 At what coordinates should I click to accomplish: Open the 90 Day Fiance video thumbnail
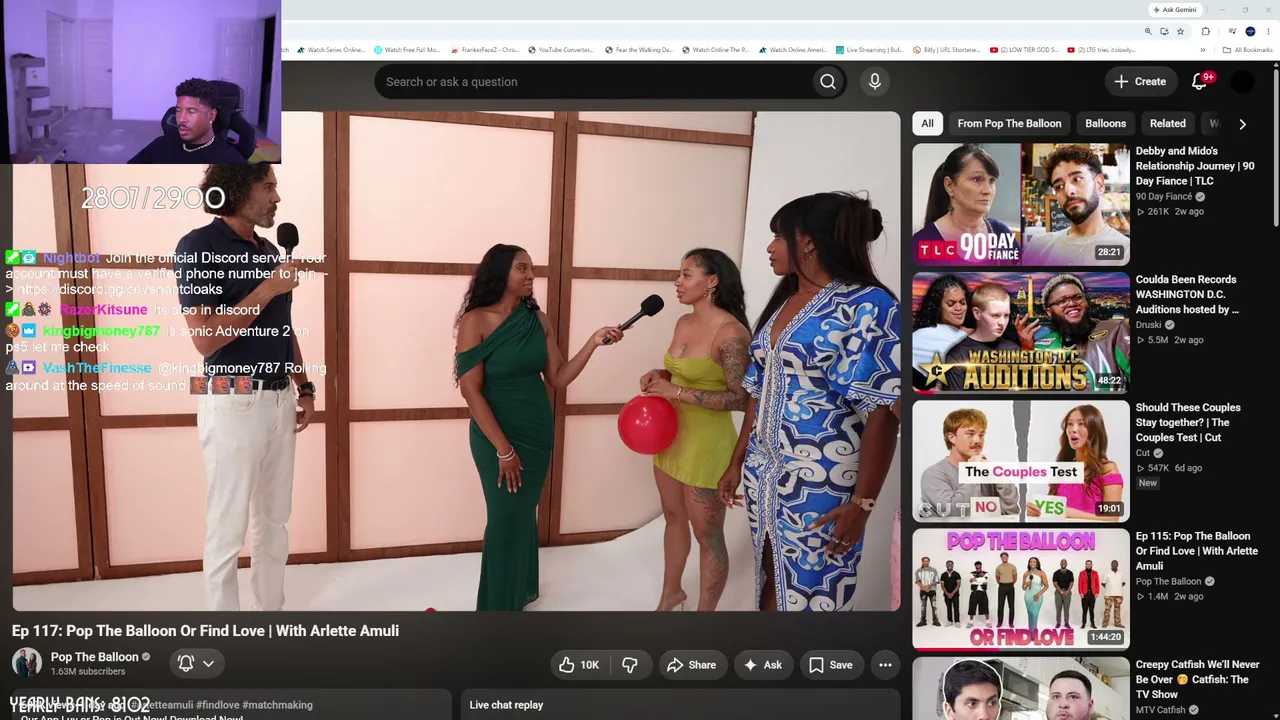click(1021, 204)
